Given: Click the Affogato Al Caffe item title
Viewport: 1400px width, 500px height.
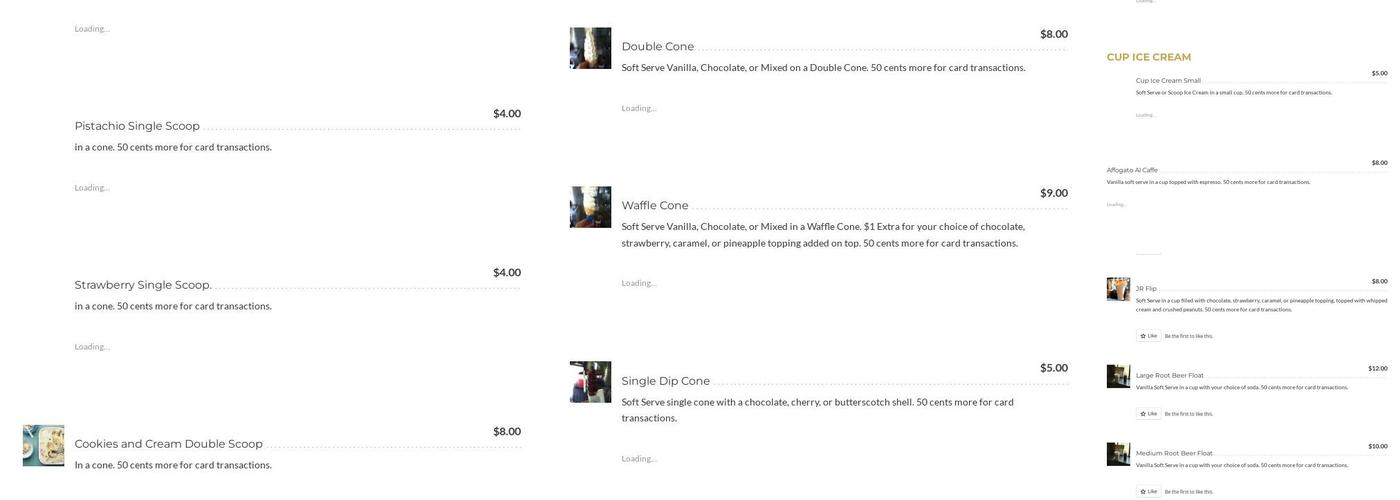Looking at the screenshot, I should coord(1132,170).
